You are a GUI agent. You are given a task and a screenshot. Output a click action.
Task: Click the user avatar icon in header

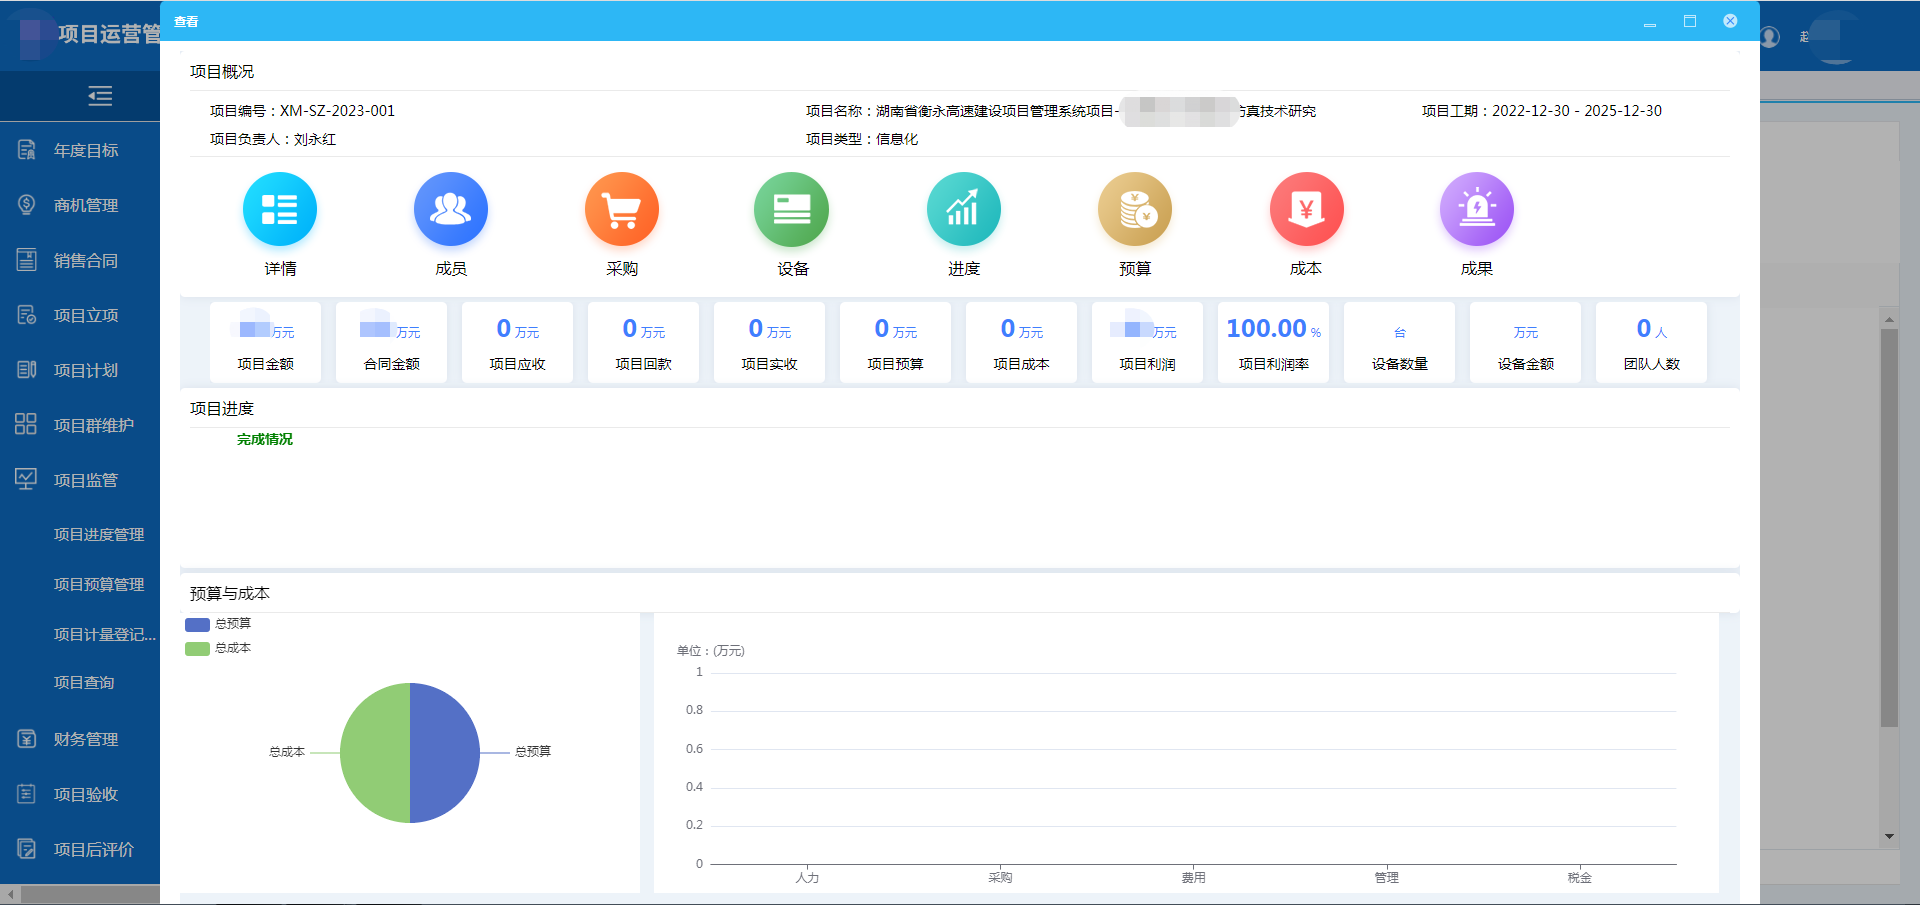pos(1770,37)
